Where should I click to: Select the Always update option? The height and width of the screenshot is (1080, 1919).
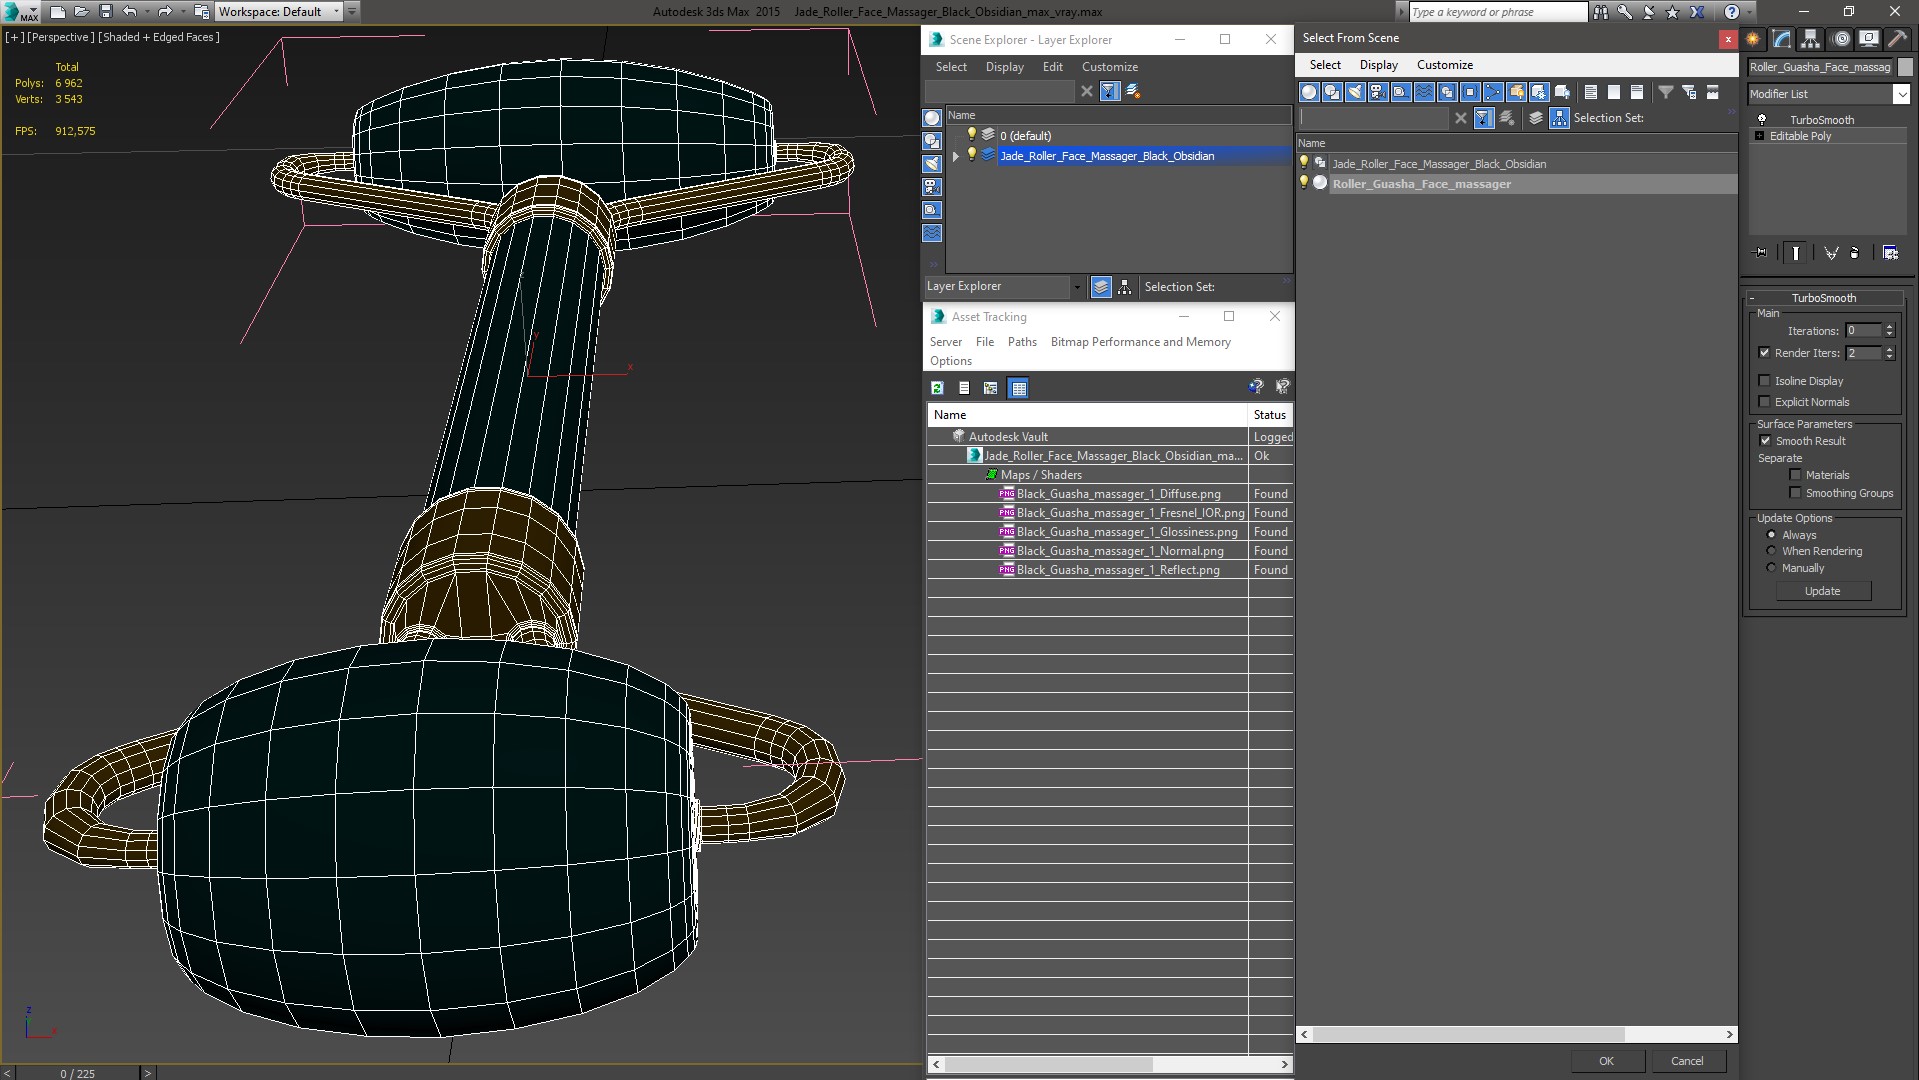(1771, 535)
